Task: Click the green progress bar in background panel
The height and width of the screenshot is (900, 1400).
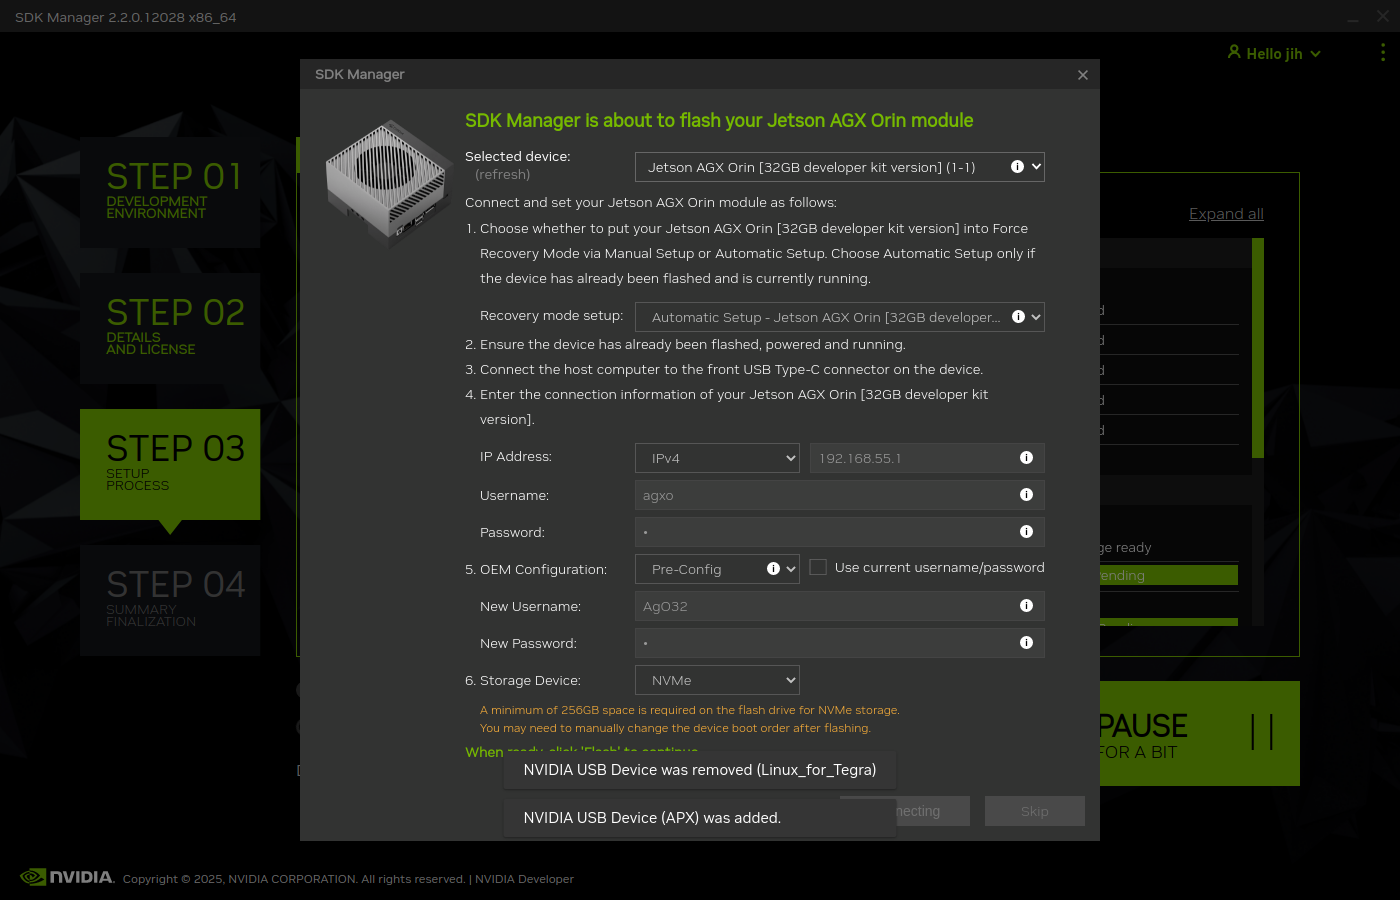Action: [x=1169, y=575]
